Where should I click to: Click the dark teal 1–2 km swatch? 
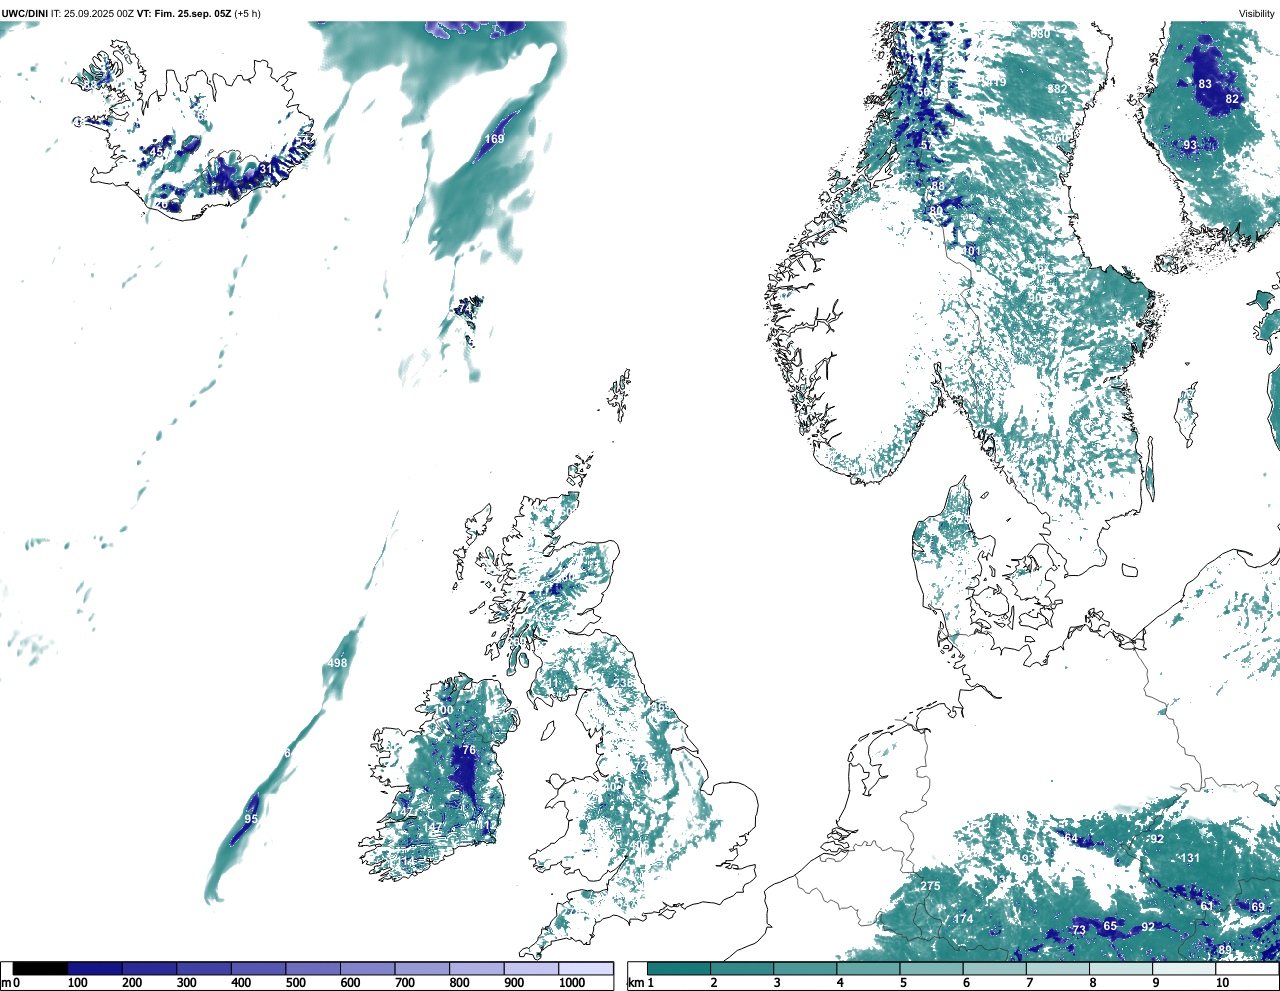[679, 969]
